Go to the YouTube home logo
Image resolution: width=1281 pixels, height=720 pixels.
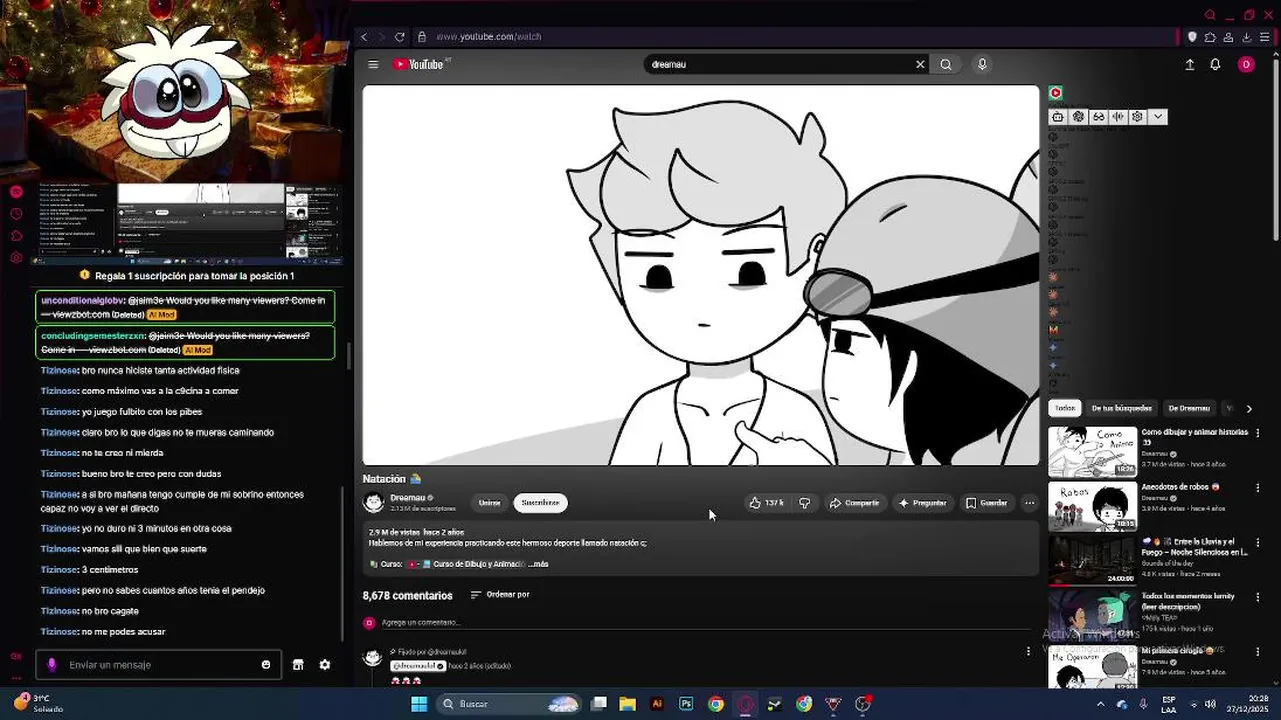point(420,64)
